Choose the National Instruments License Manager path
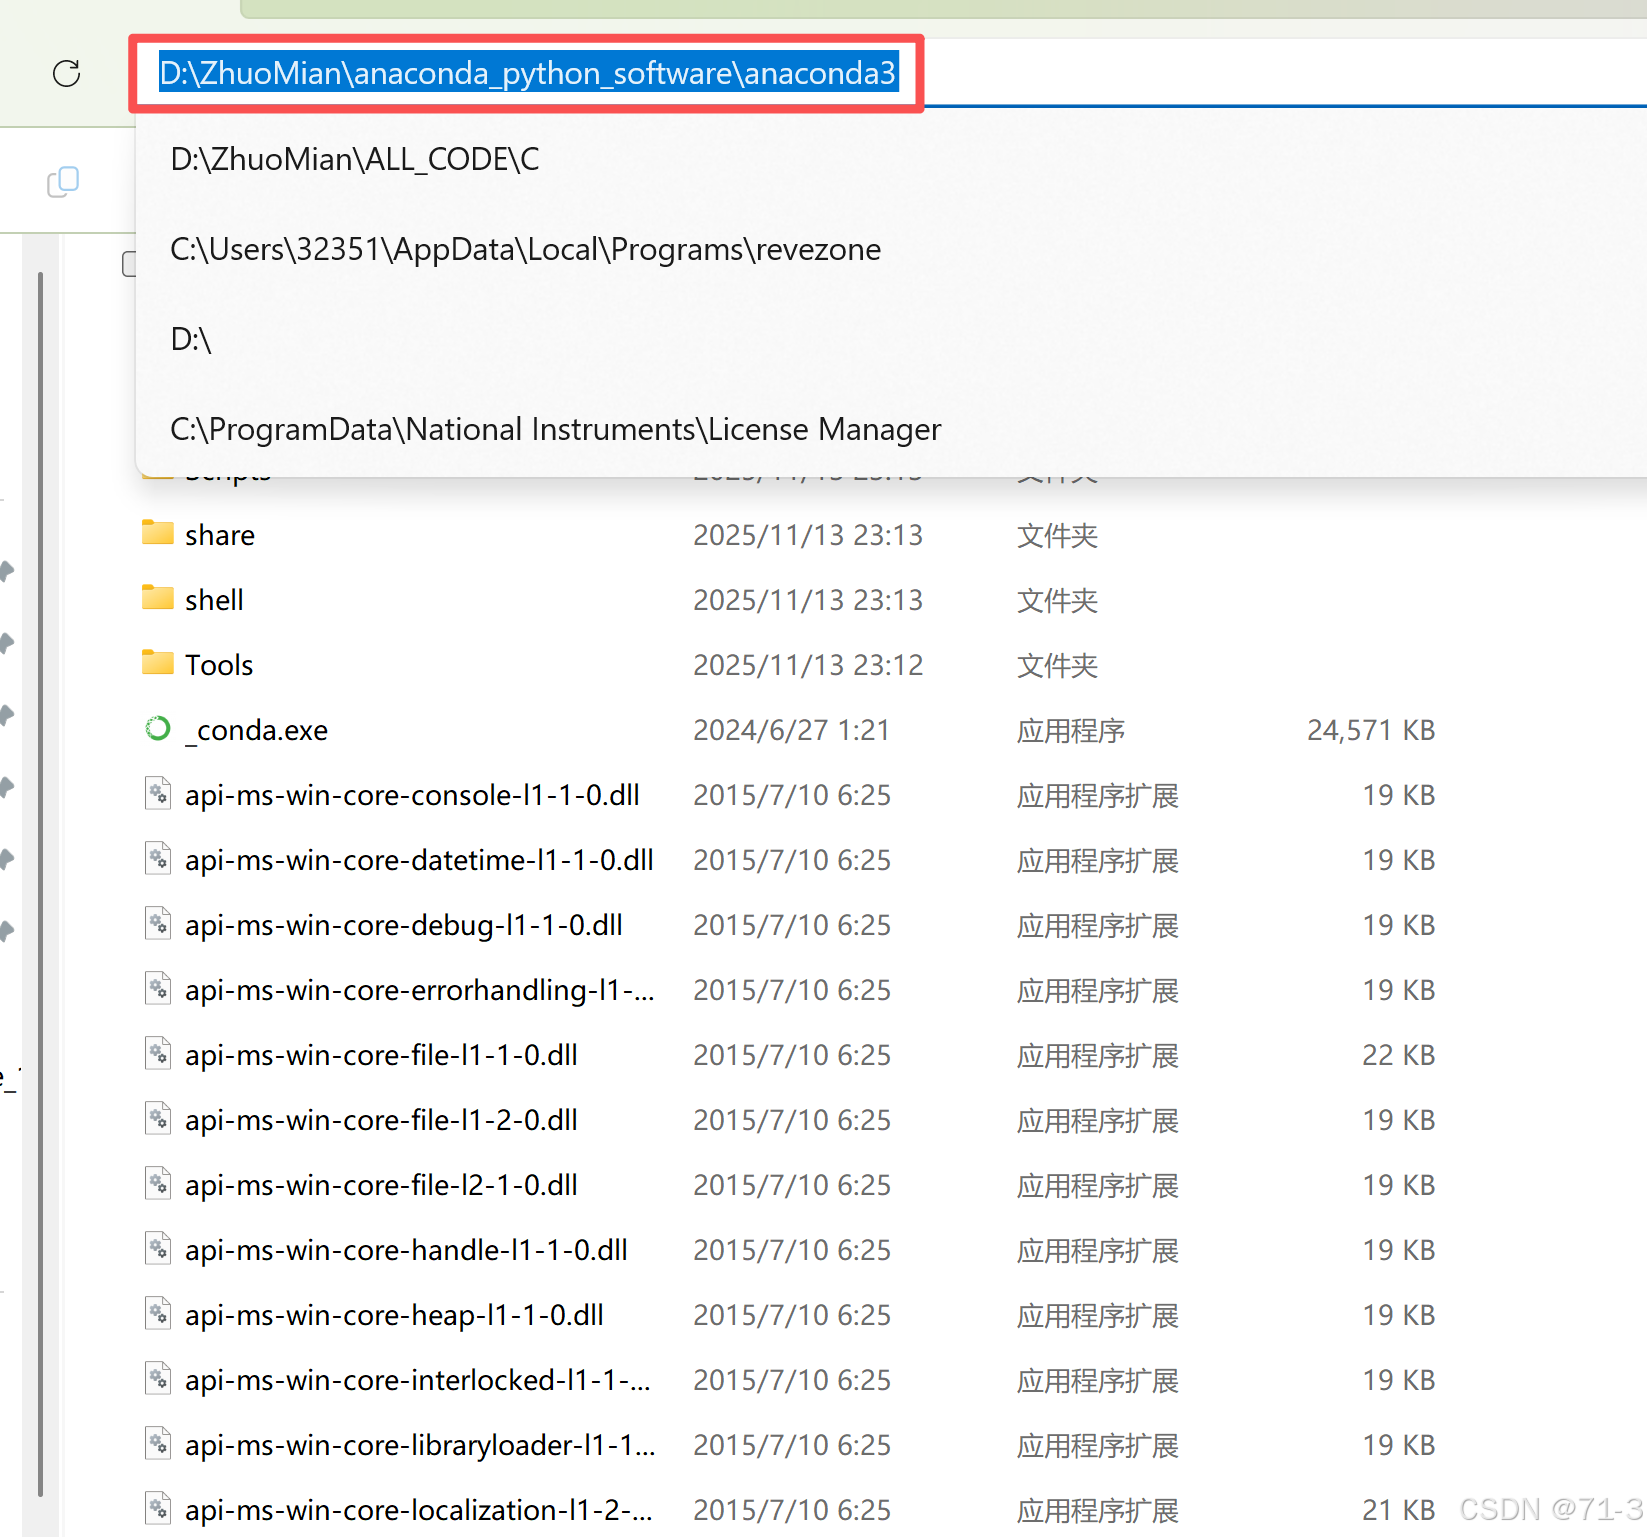The height and width of the screenshot is (1537, 1647). (891, 429)
